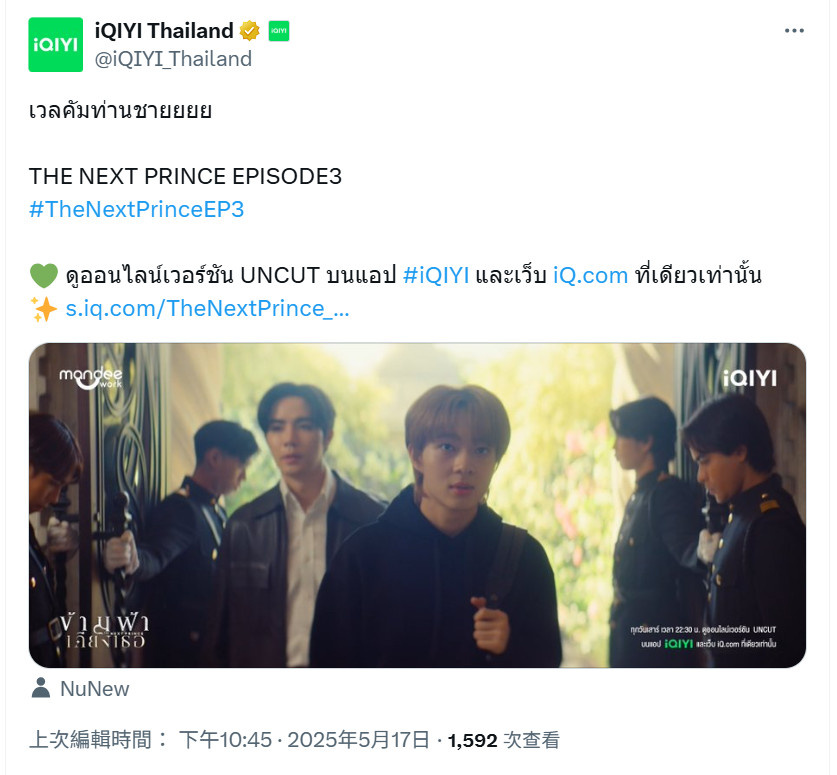Open the iQIYI Thailand display name
Screen dimensions: 837x775
point(164,31)
